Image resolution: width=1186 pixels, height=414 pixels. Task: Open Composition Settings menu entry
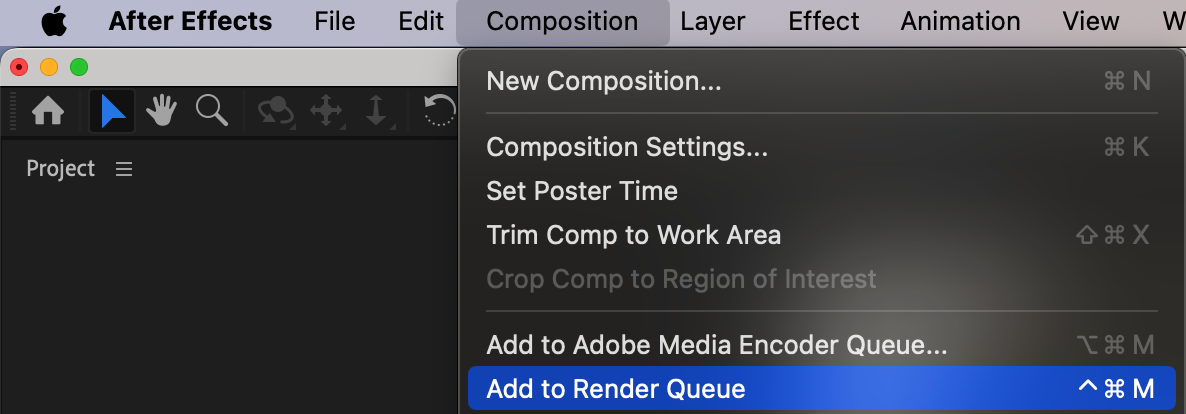click(x=627, y=147)
